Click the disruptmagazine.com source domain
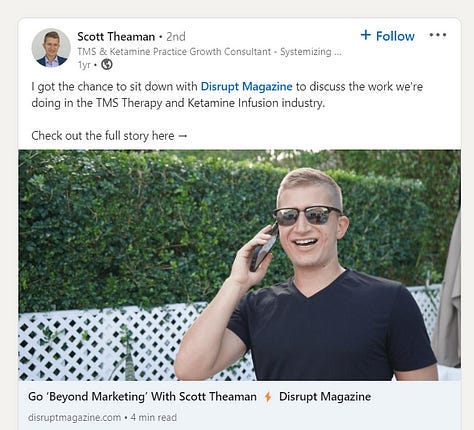The height and width of the screenshot is (430, 474). (74, 417)
